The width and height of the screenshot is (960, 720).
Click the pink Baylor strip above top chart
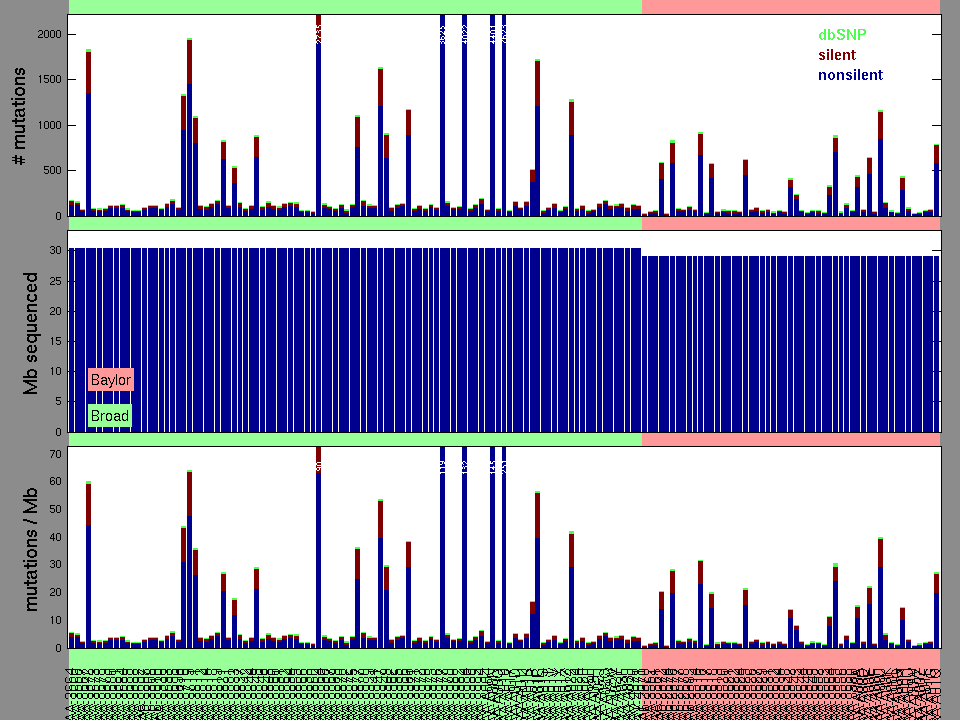tap(790, 7)
